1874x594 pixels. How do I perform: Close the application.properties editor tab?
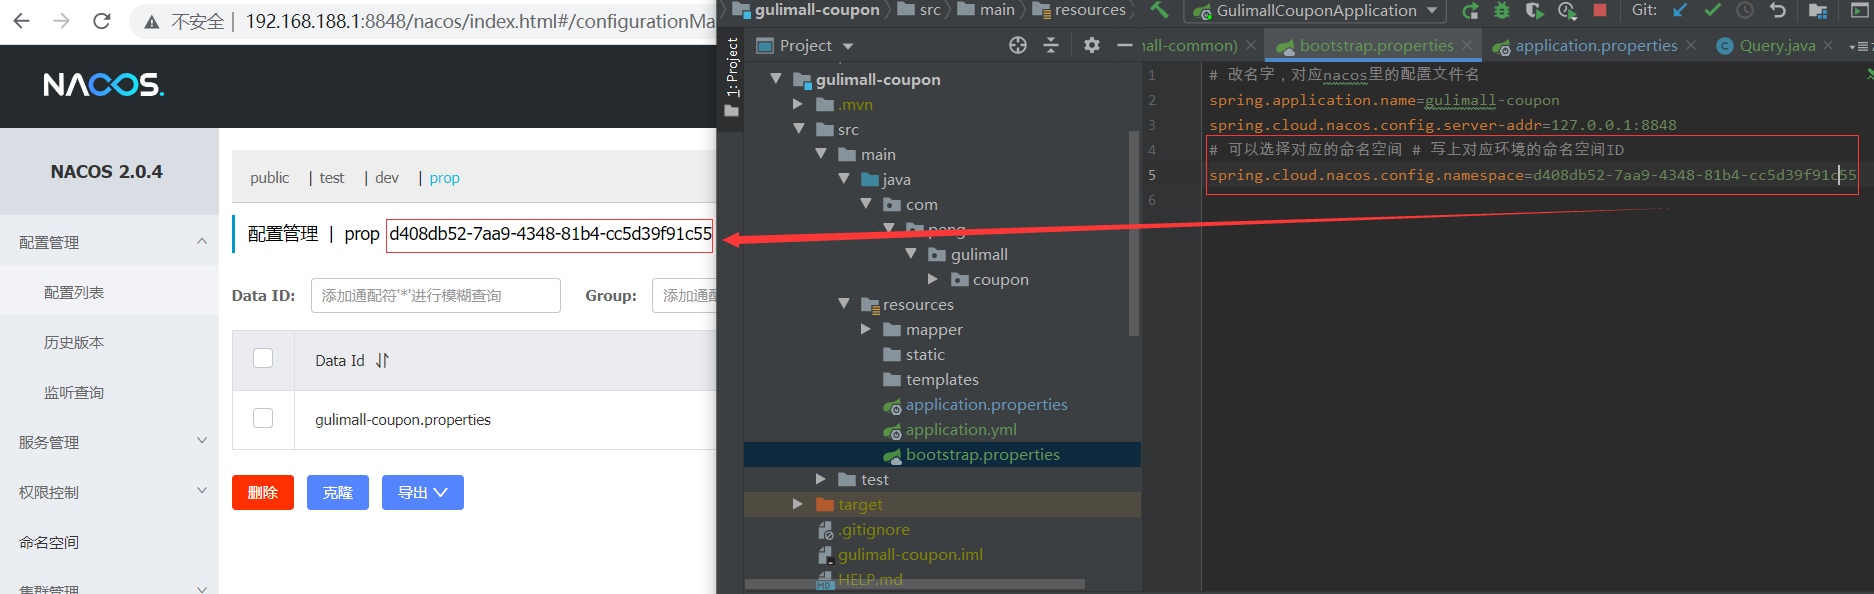click(1691, 45)
